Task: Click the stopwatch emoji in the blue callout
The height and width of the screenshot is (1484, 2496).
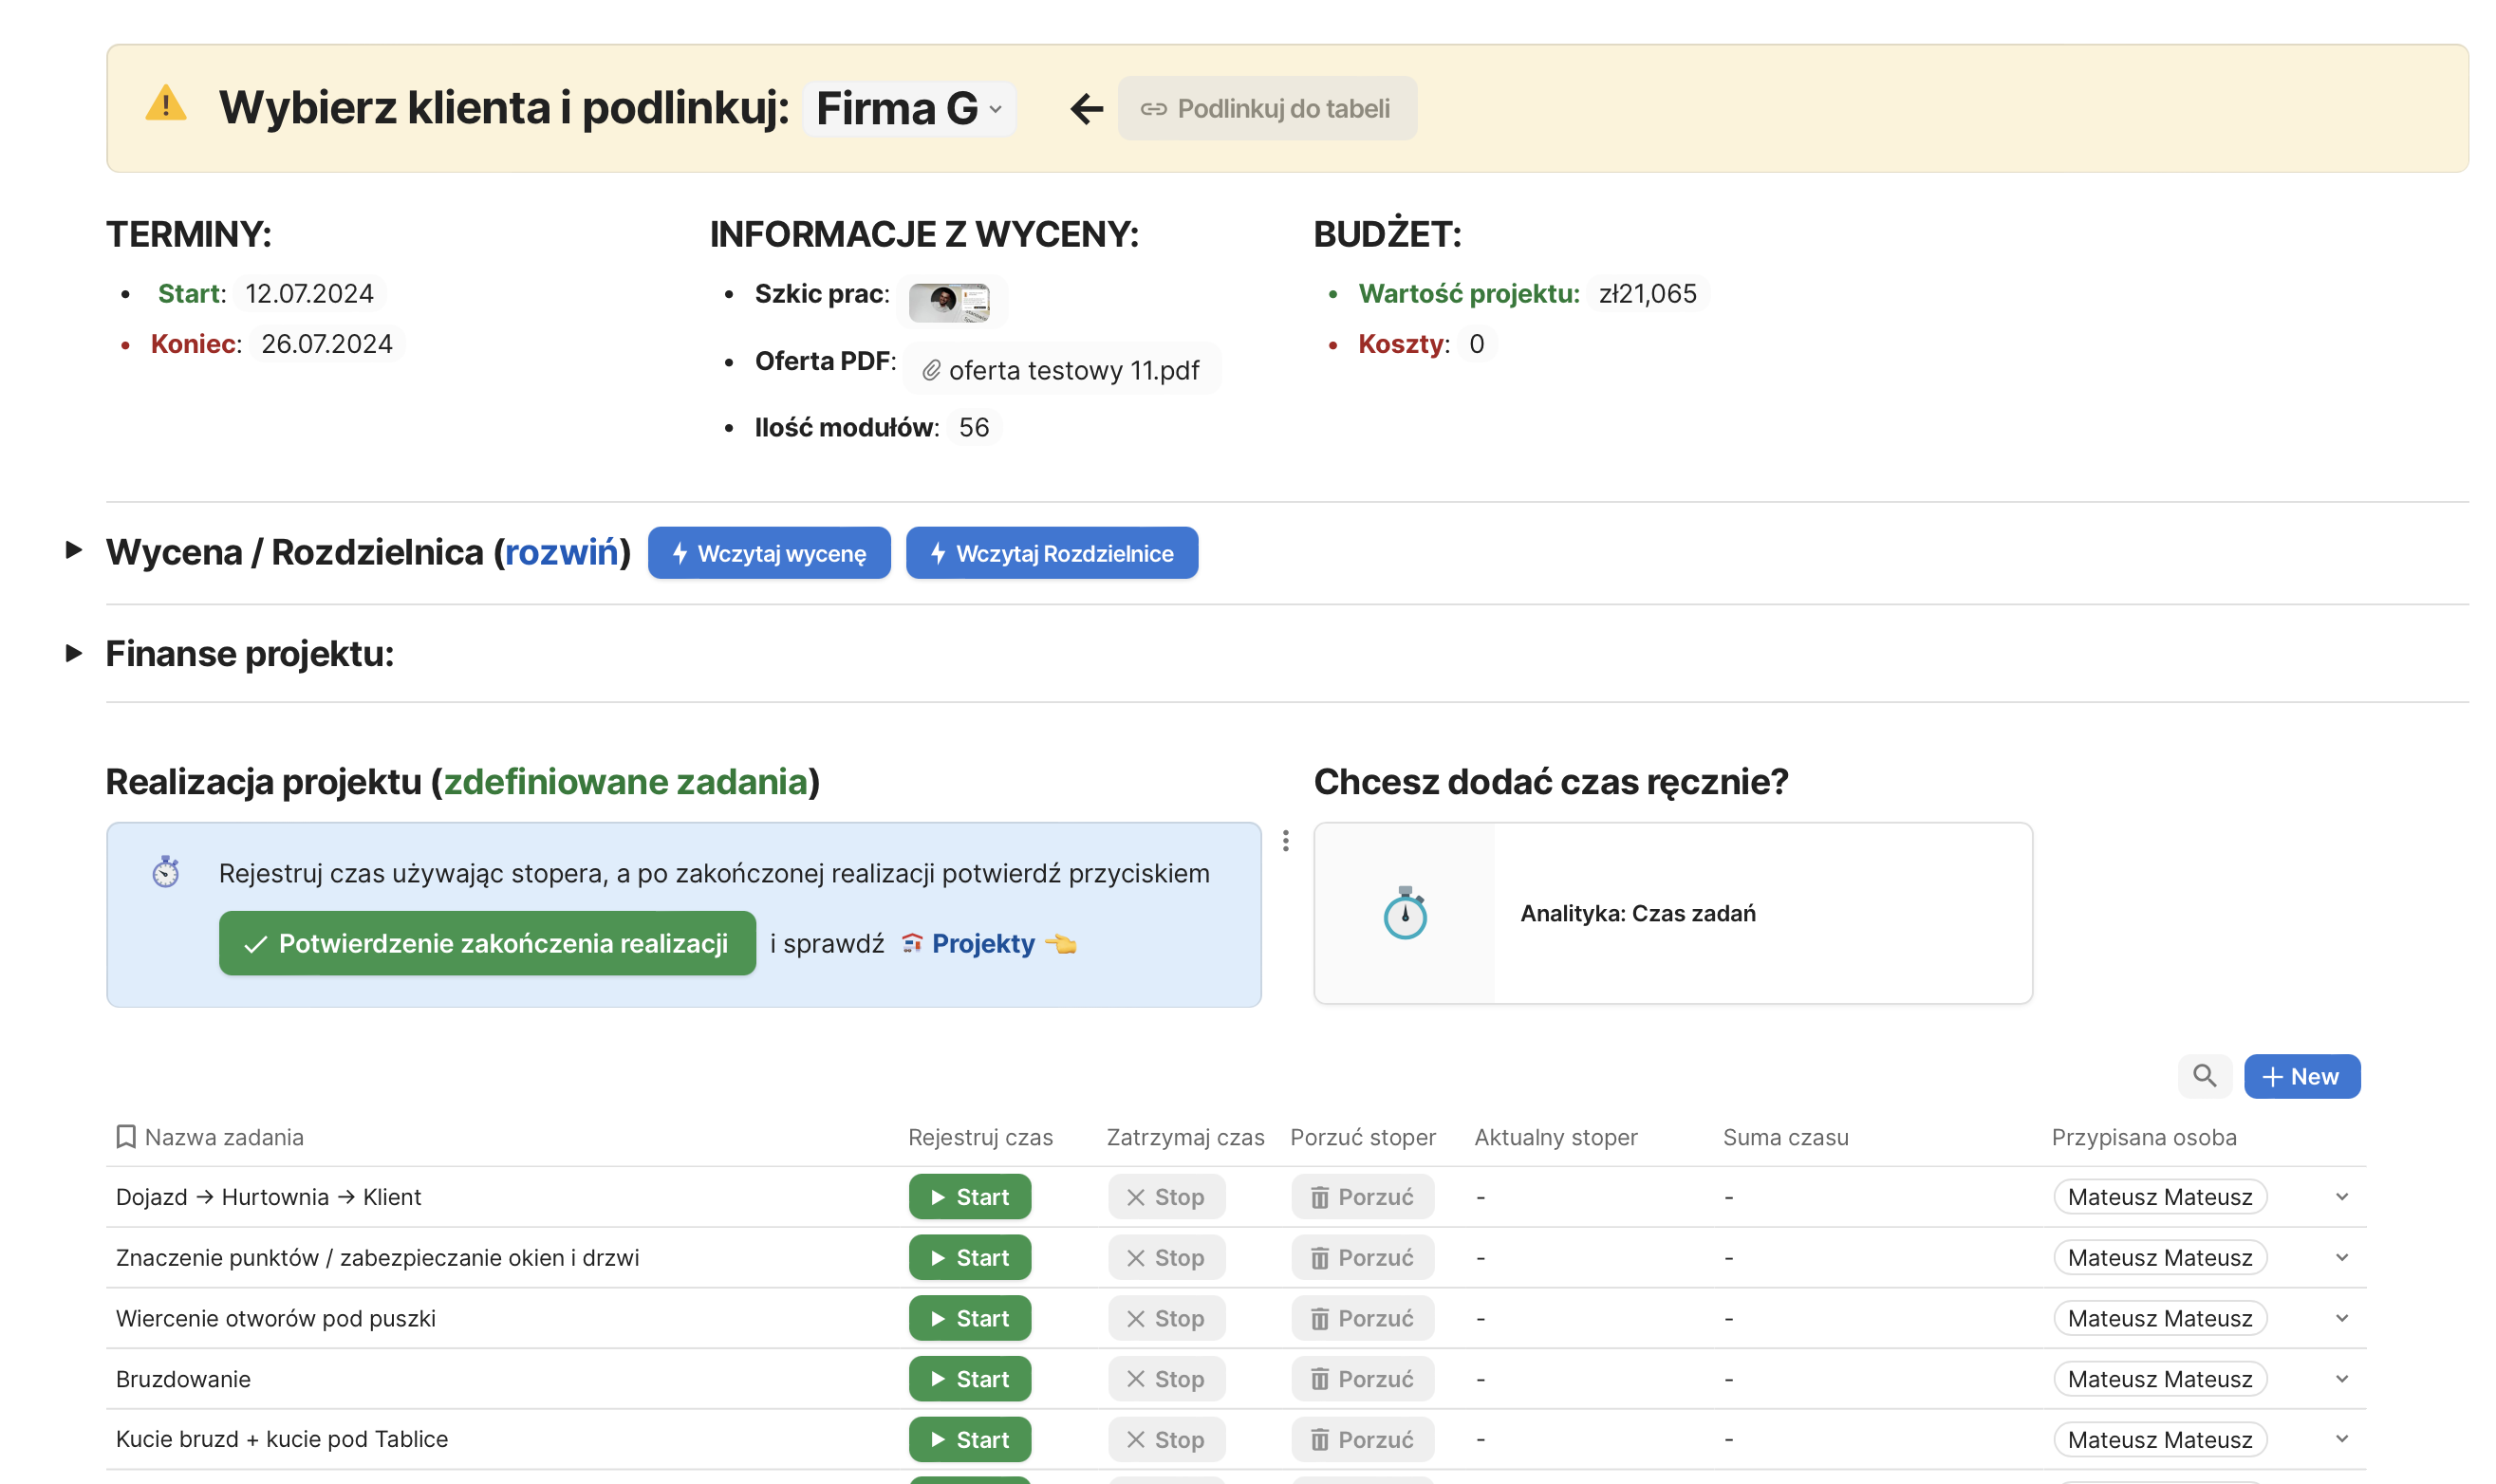Action: pyautogui.click(x=165, y=872)
